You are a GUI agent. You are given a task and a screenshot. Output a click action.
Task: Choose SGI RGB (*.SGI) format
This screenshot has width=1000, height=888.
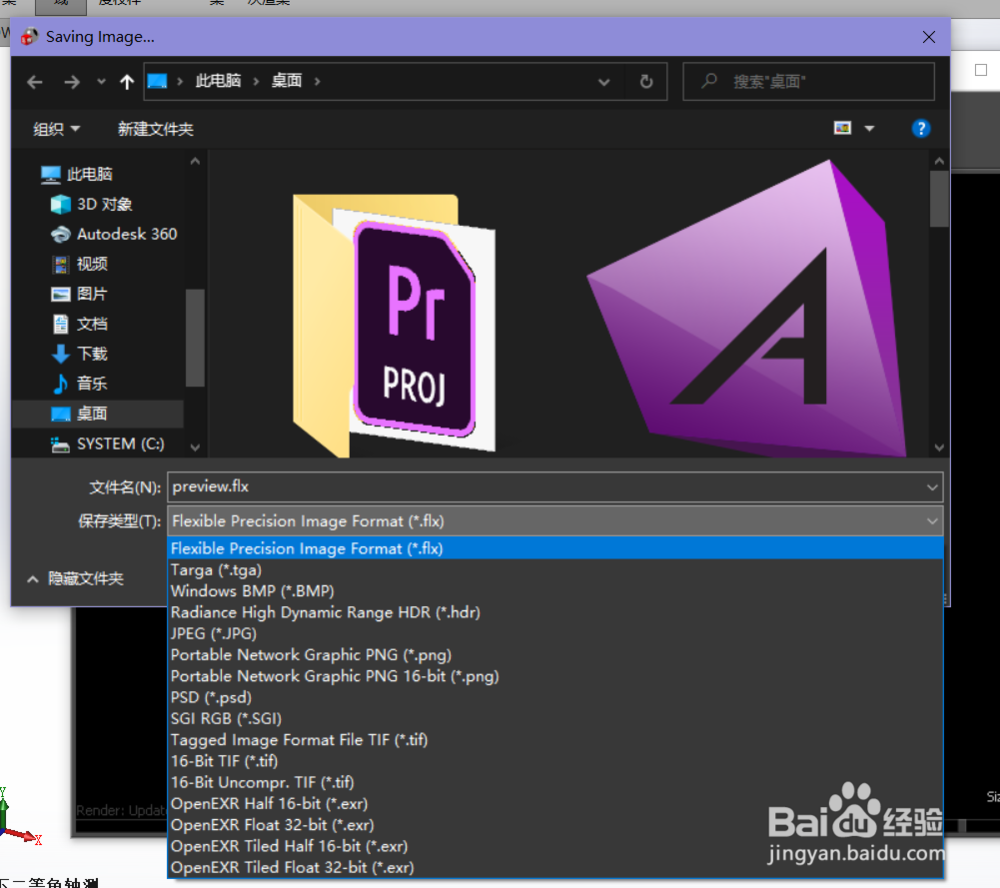point(555,718)
